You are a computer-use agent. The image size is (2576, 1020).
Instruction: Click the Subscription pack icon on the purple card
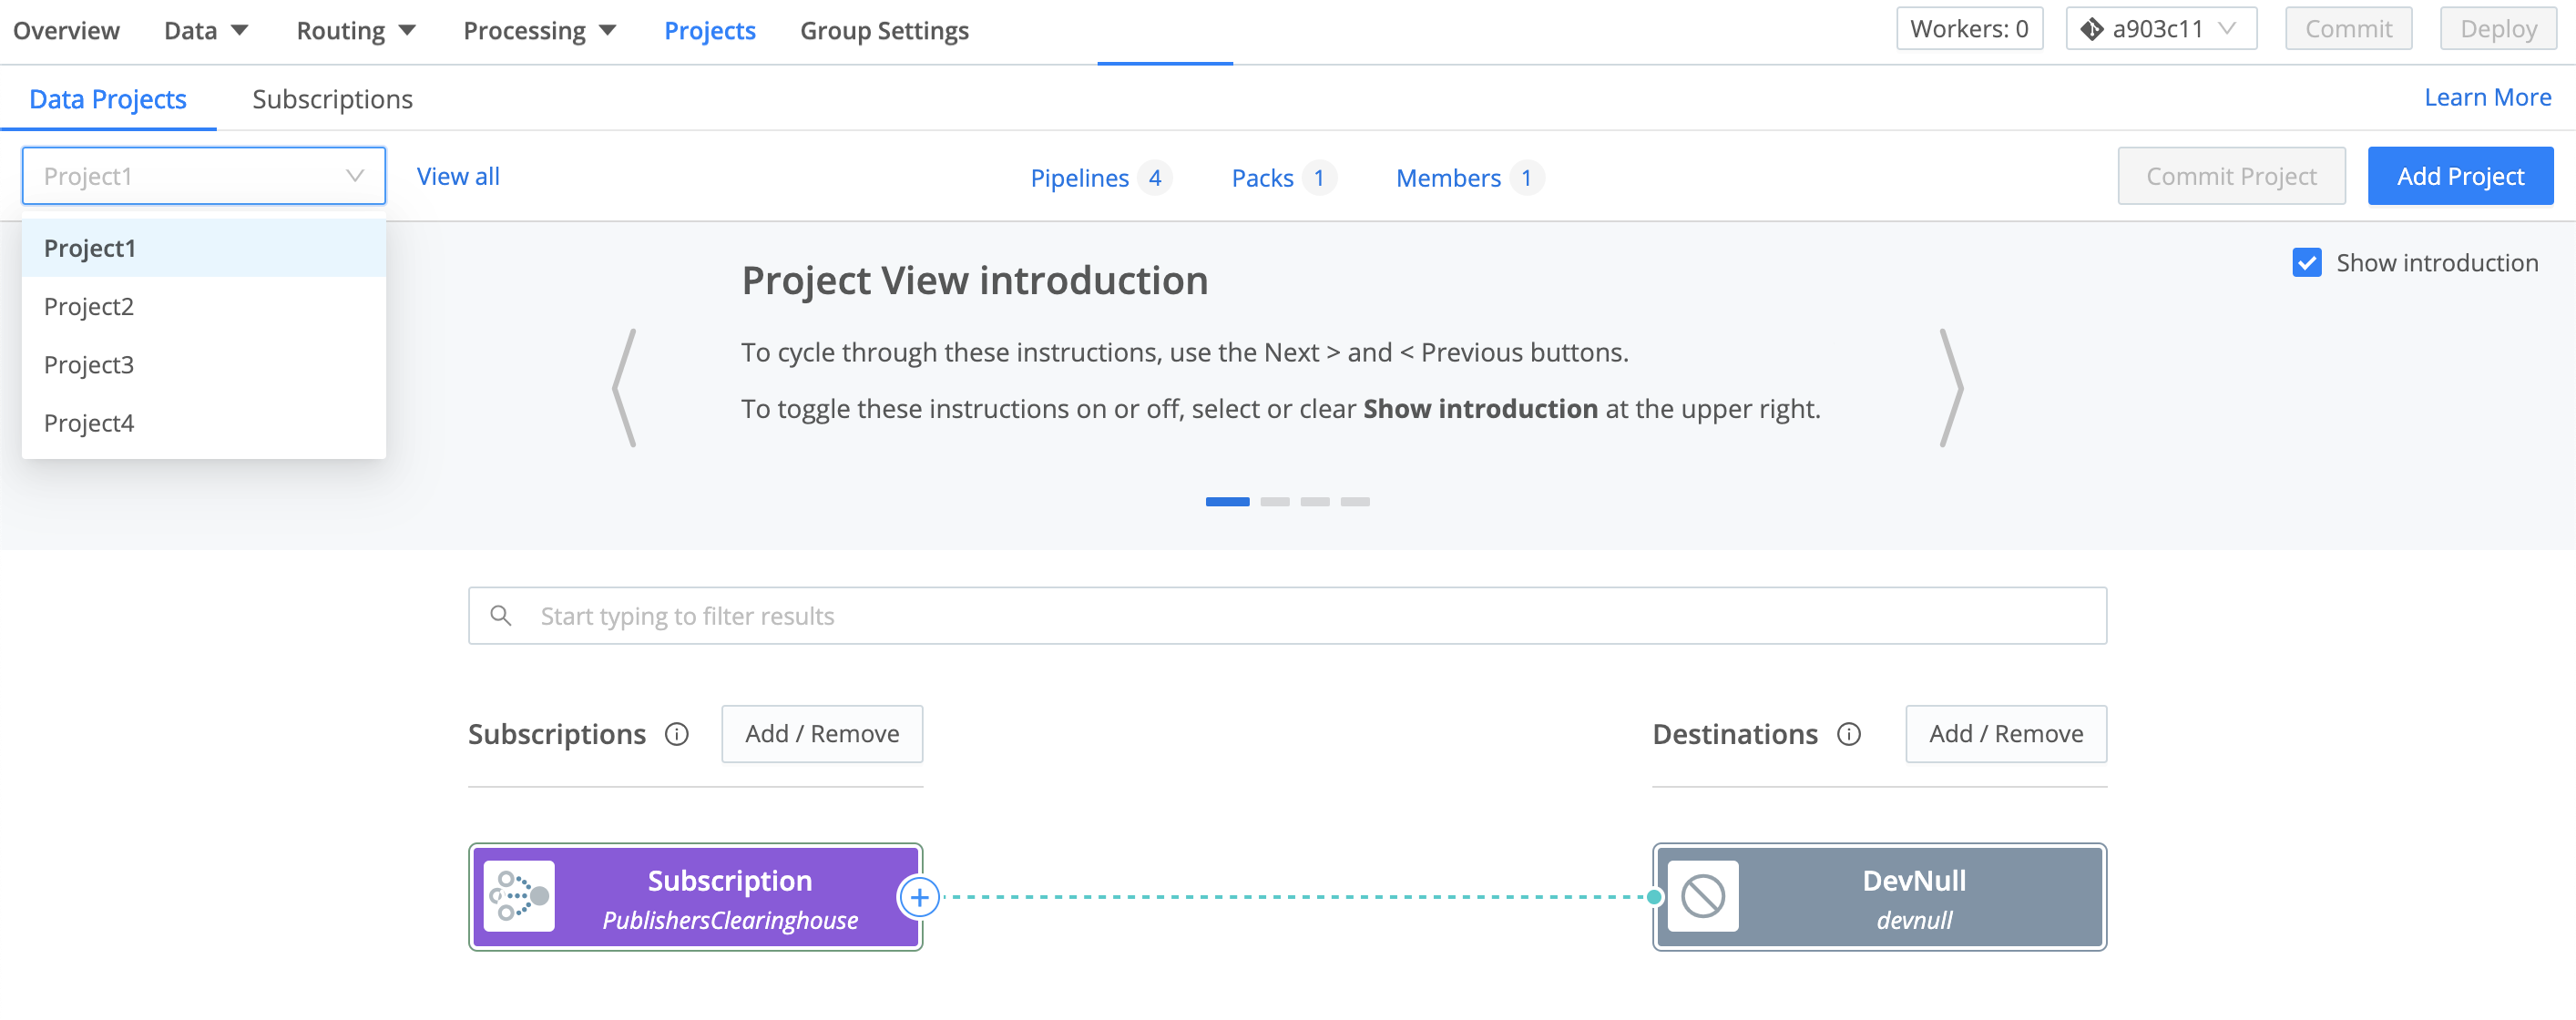519,896
